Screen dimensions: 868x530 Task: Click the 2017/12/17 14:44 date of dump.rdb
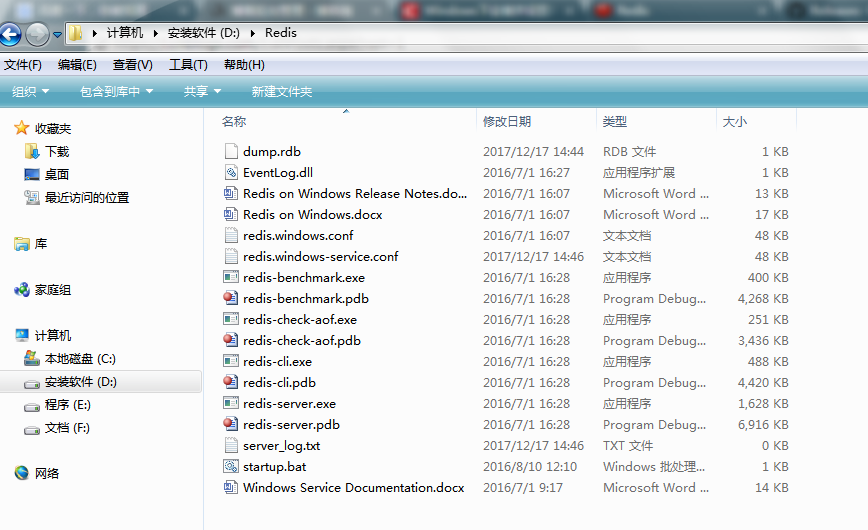(x=533, y=152)
